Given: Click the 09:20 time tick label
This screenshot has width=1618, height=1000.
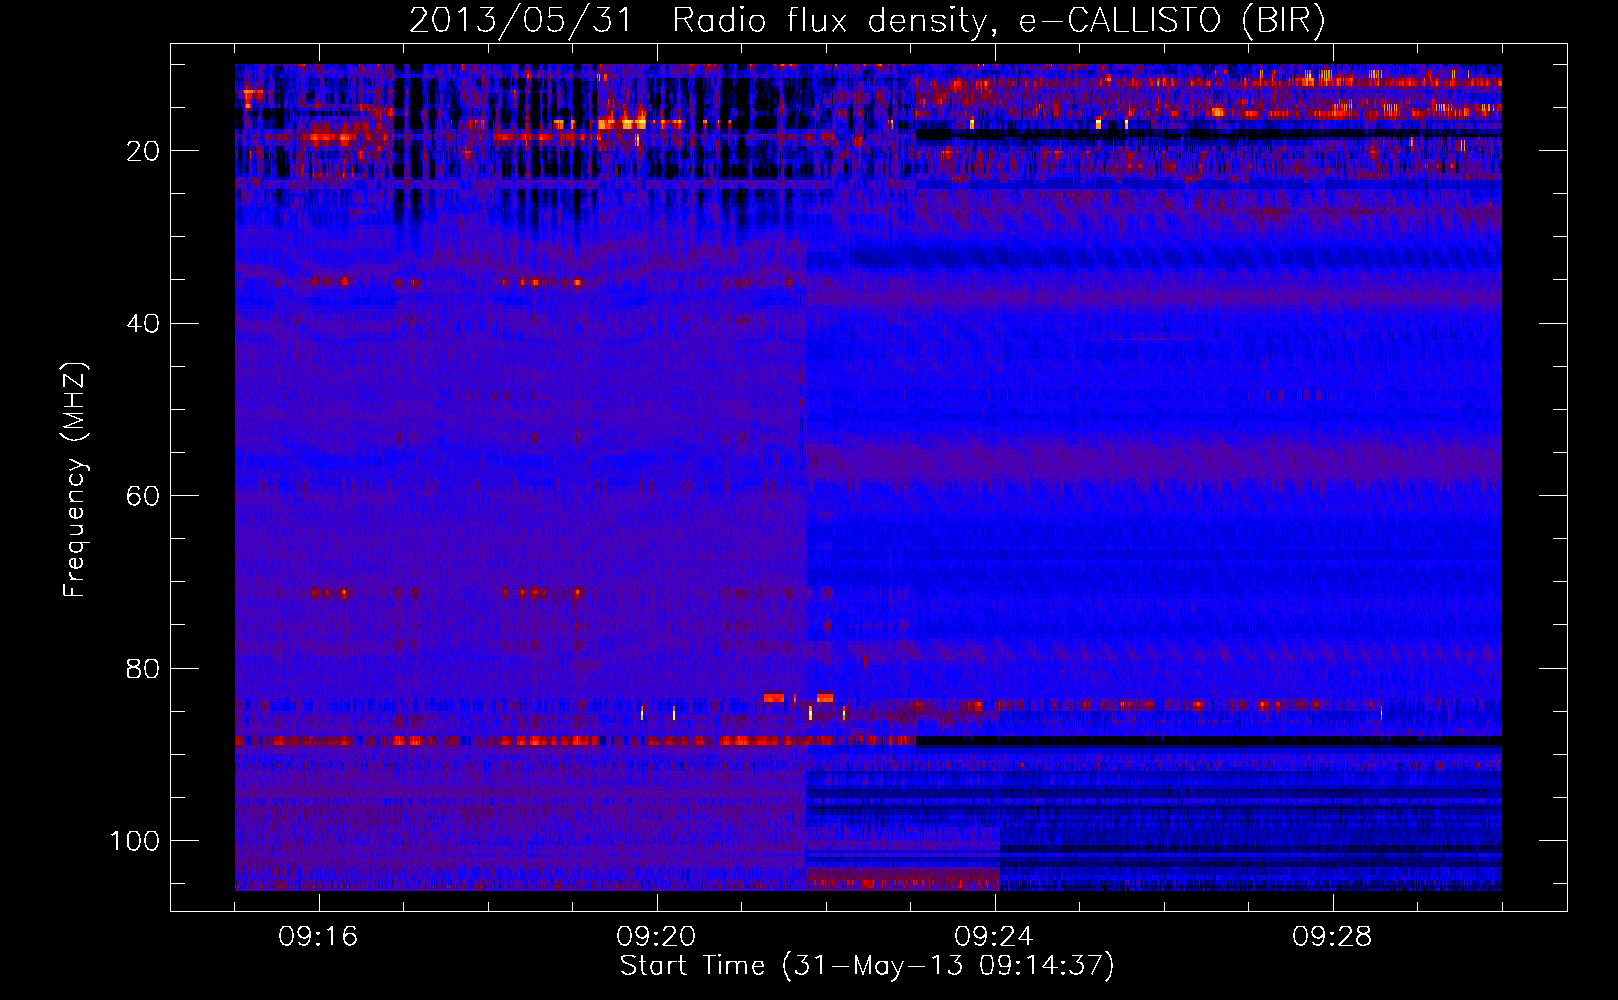Looking at the screenshot, I should [656, 937].
